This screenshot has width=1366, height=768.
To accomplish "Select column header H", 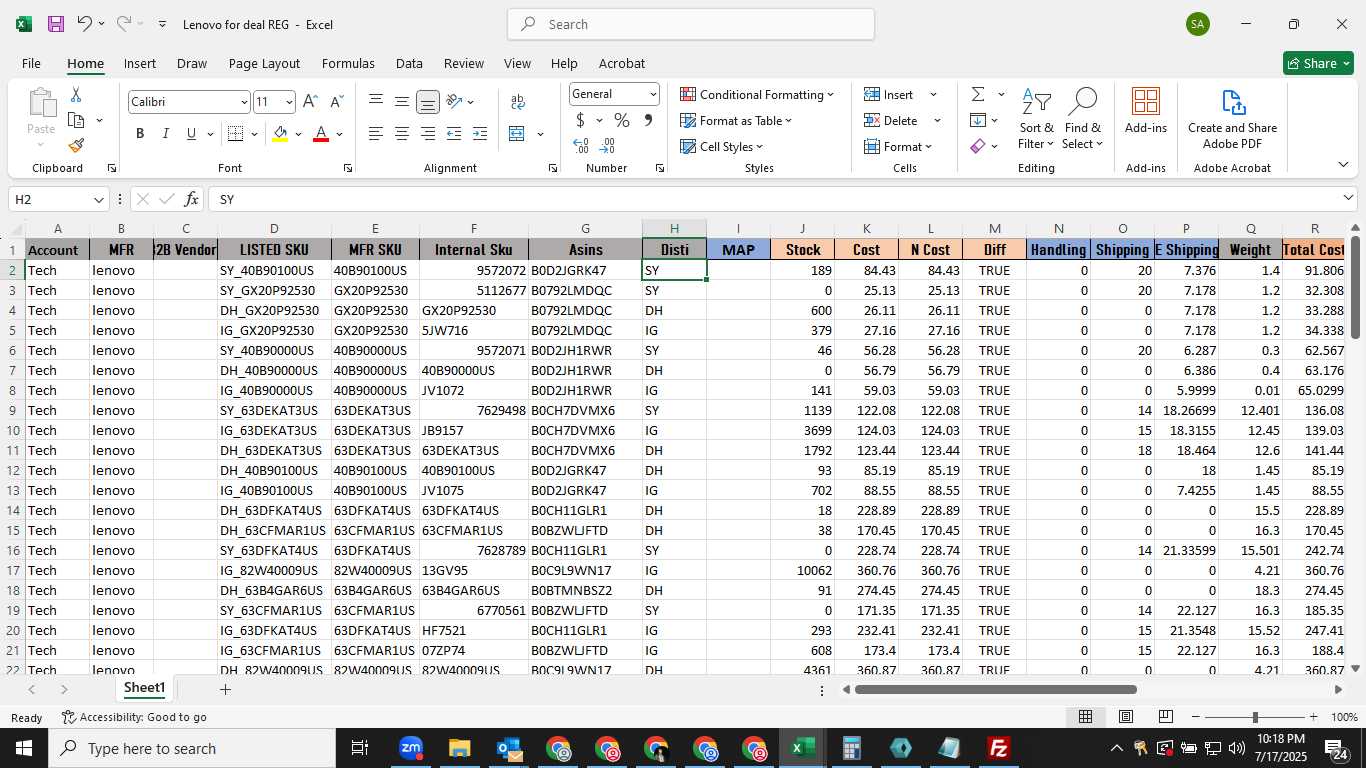I will coord(675,229).
